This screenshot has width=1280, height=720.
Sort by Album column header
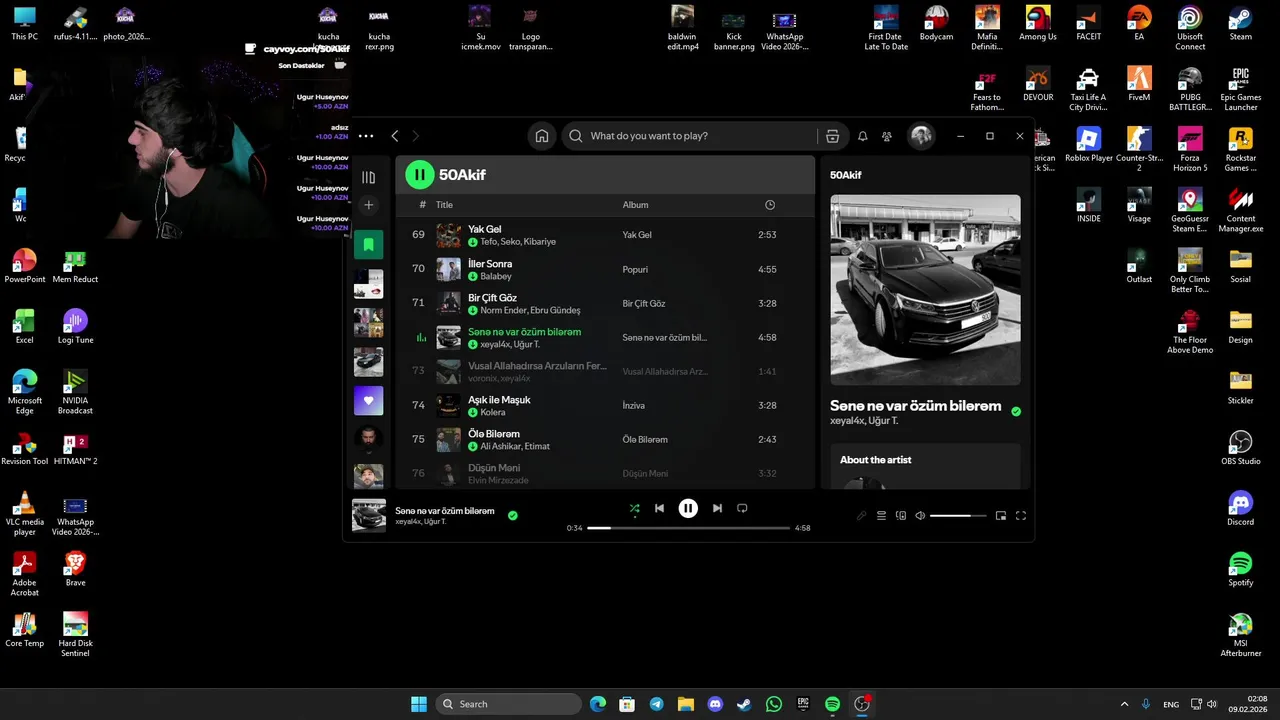pyautogui.click(x=635, y=205)
